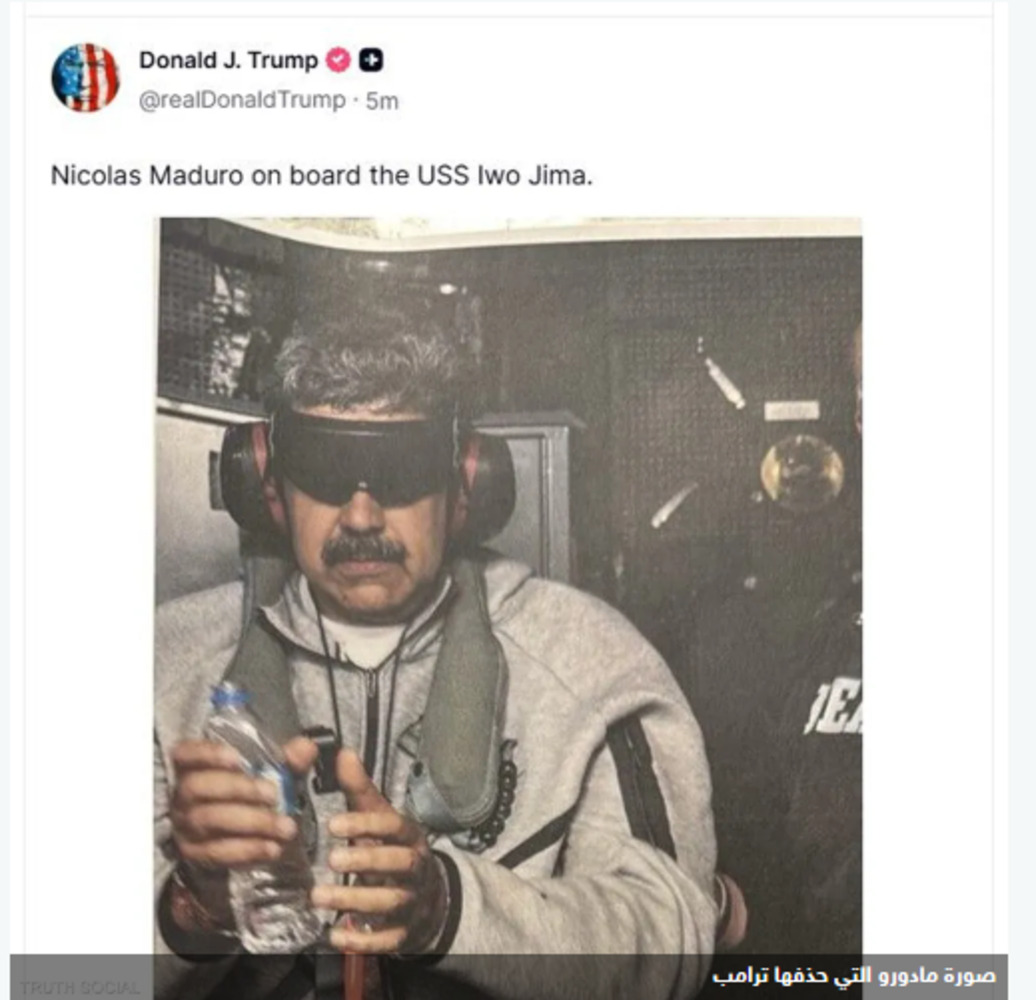Click the red verified checkmark badge
The height and width of the screenshot is (1000, 1036).
click(339, 61)
